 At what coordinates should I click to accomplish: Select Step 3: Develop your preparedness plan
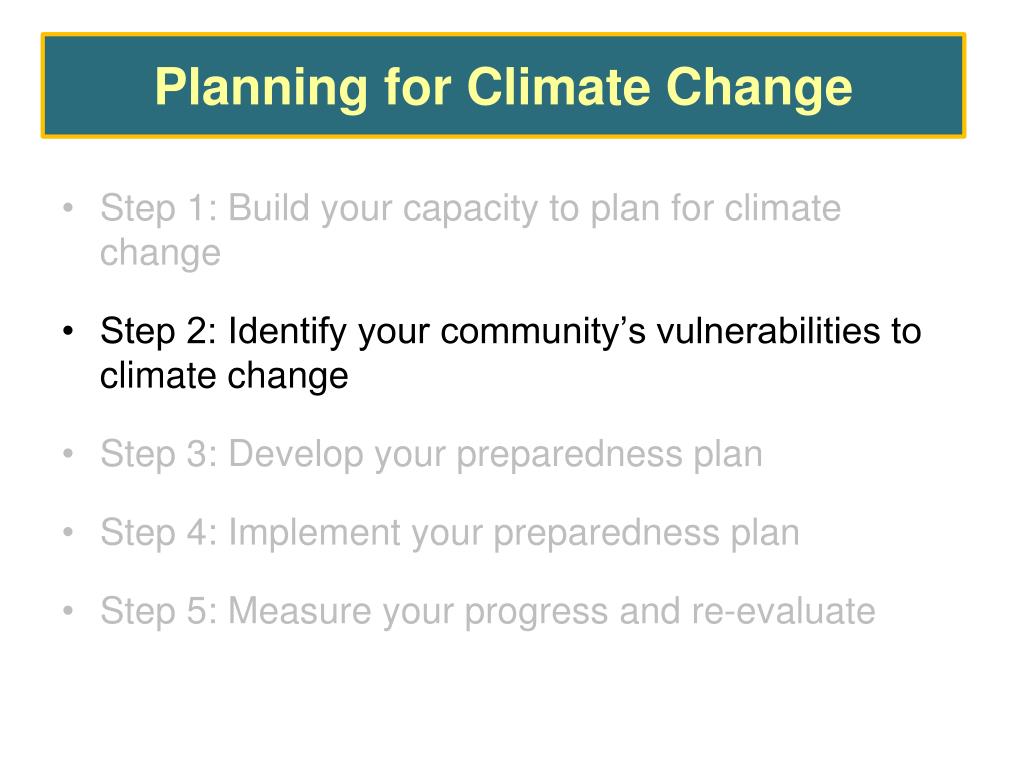tap(431, 455)
